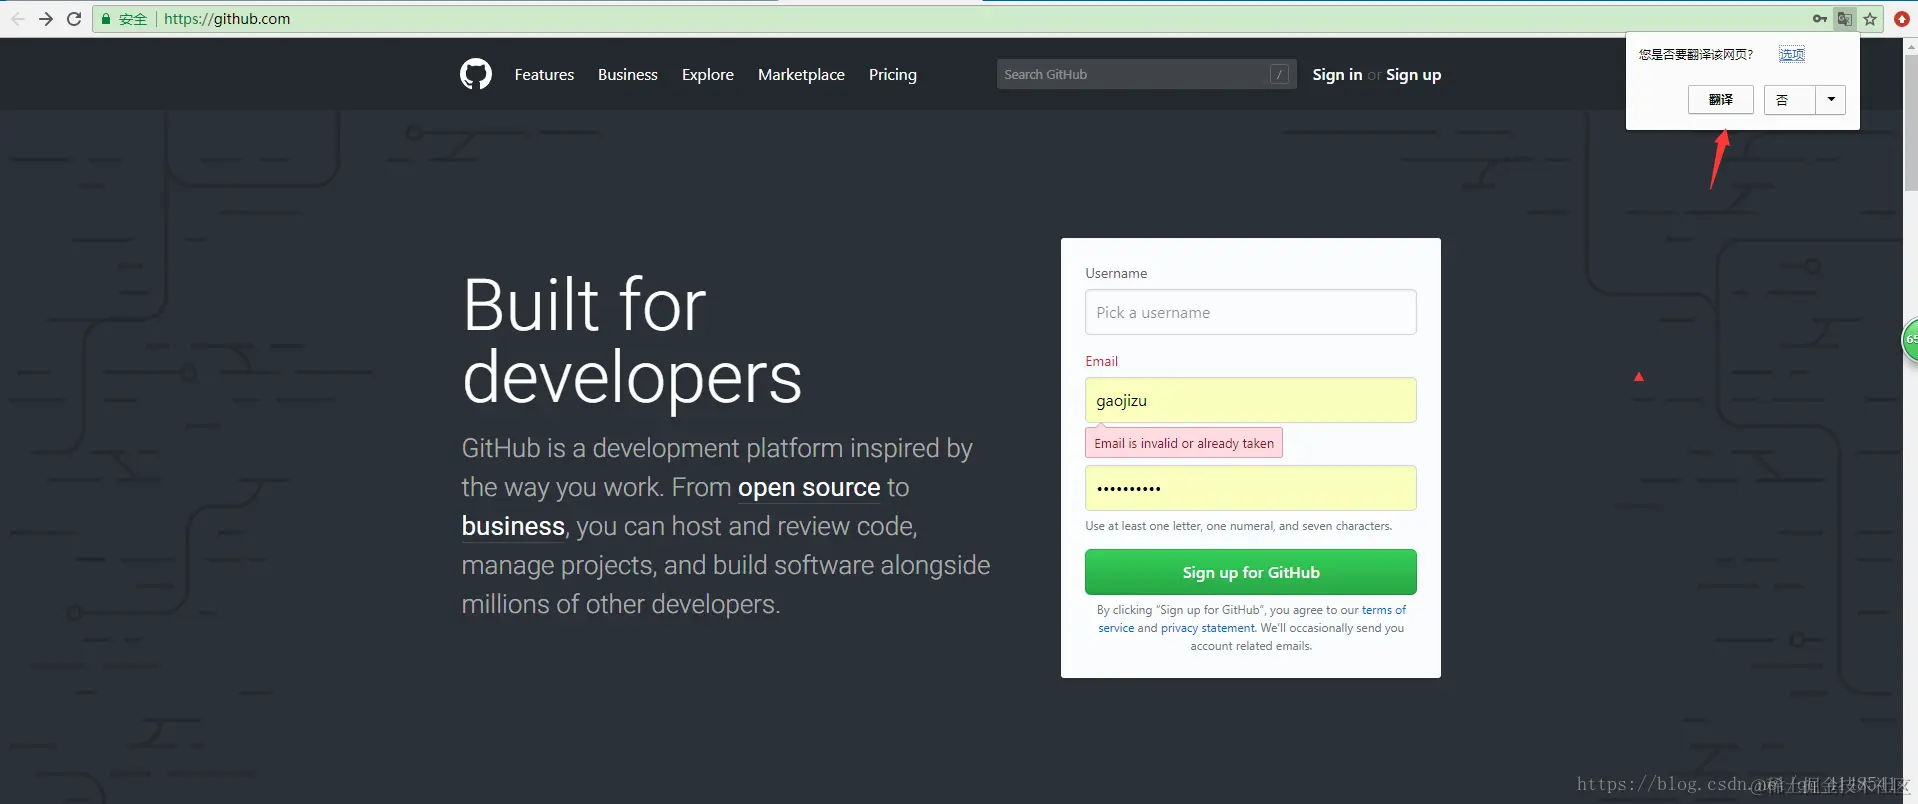Follow the open source link
Screen dimensions: 1918x804
[x=809, y=487]
